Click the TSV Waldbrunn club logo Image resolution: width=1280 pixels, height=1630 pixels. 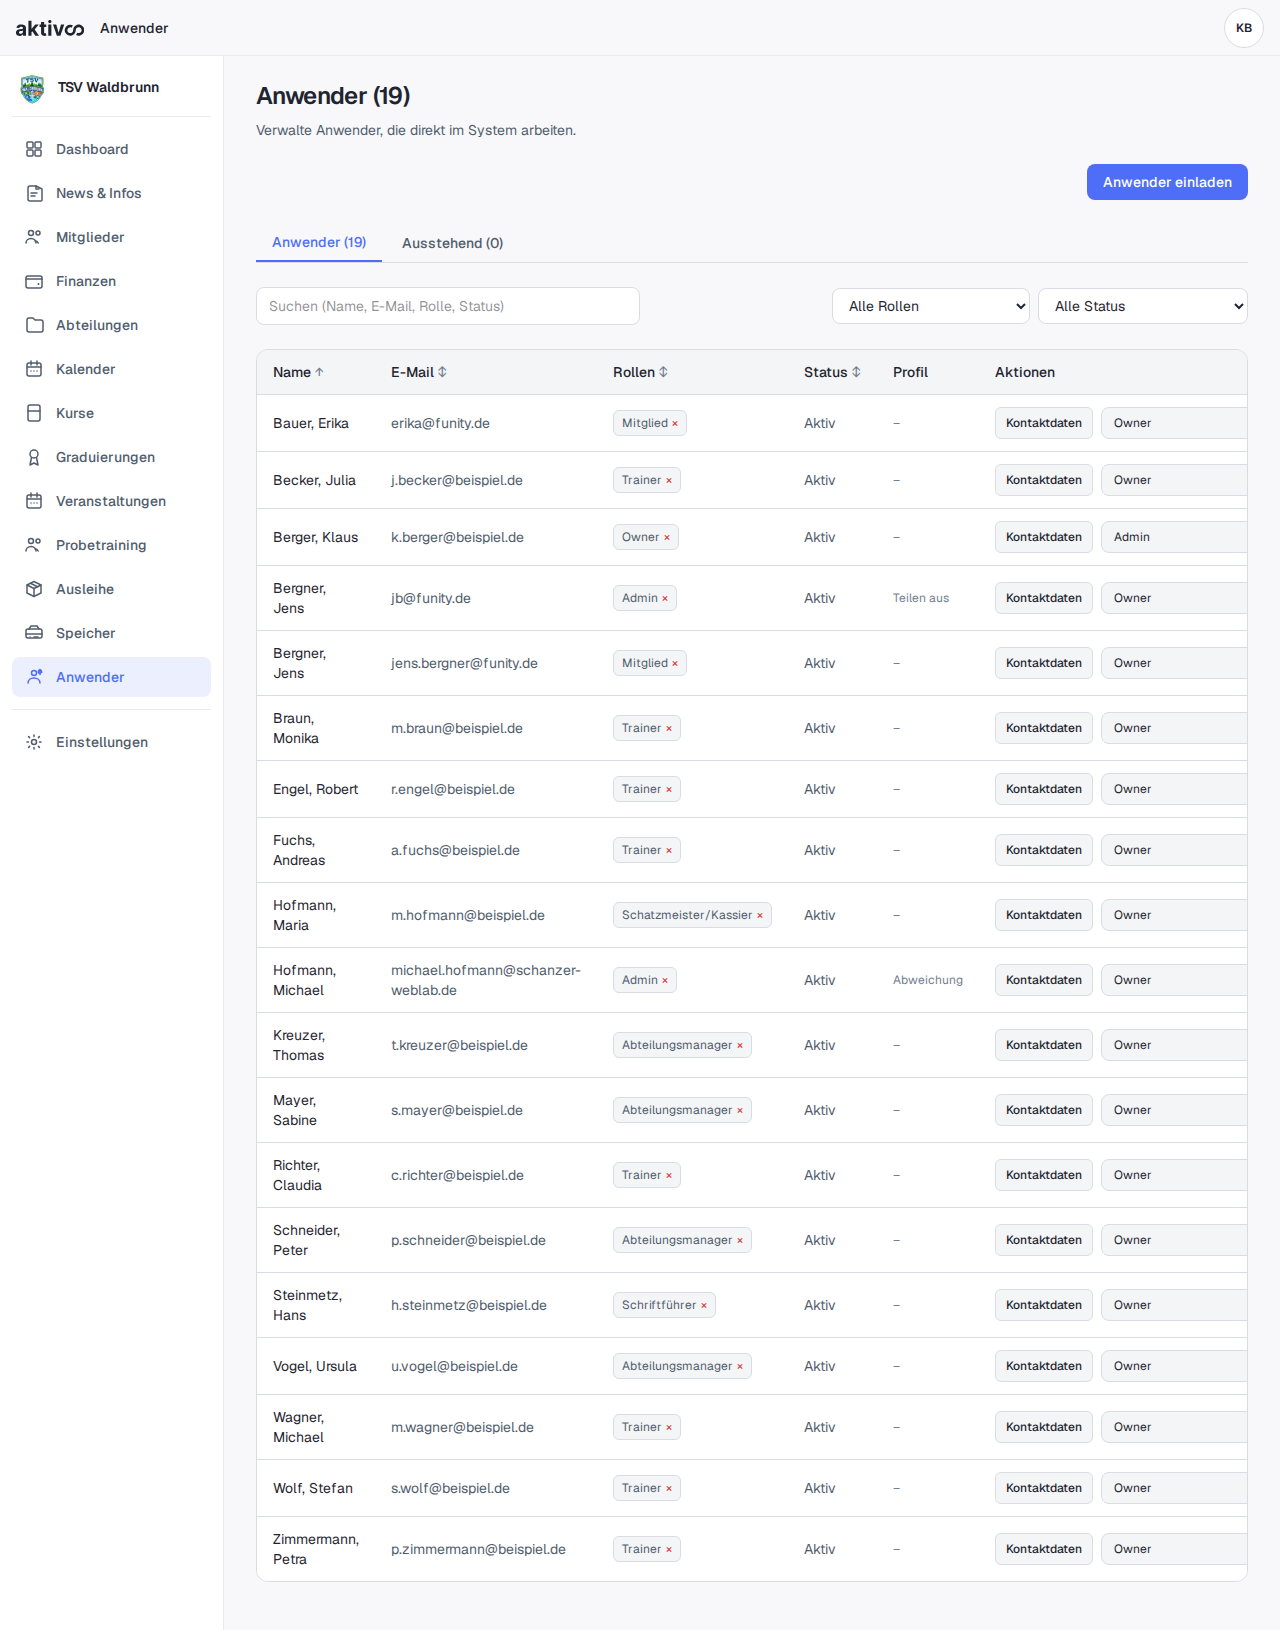click(x=33, y=88)
